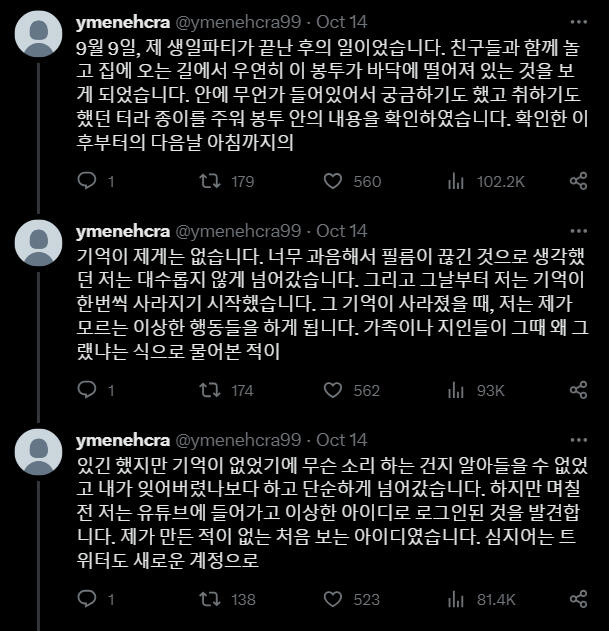Share the first tweet

coord(578,181)
